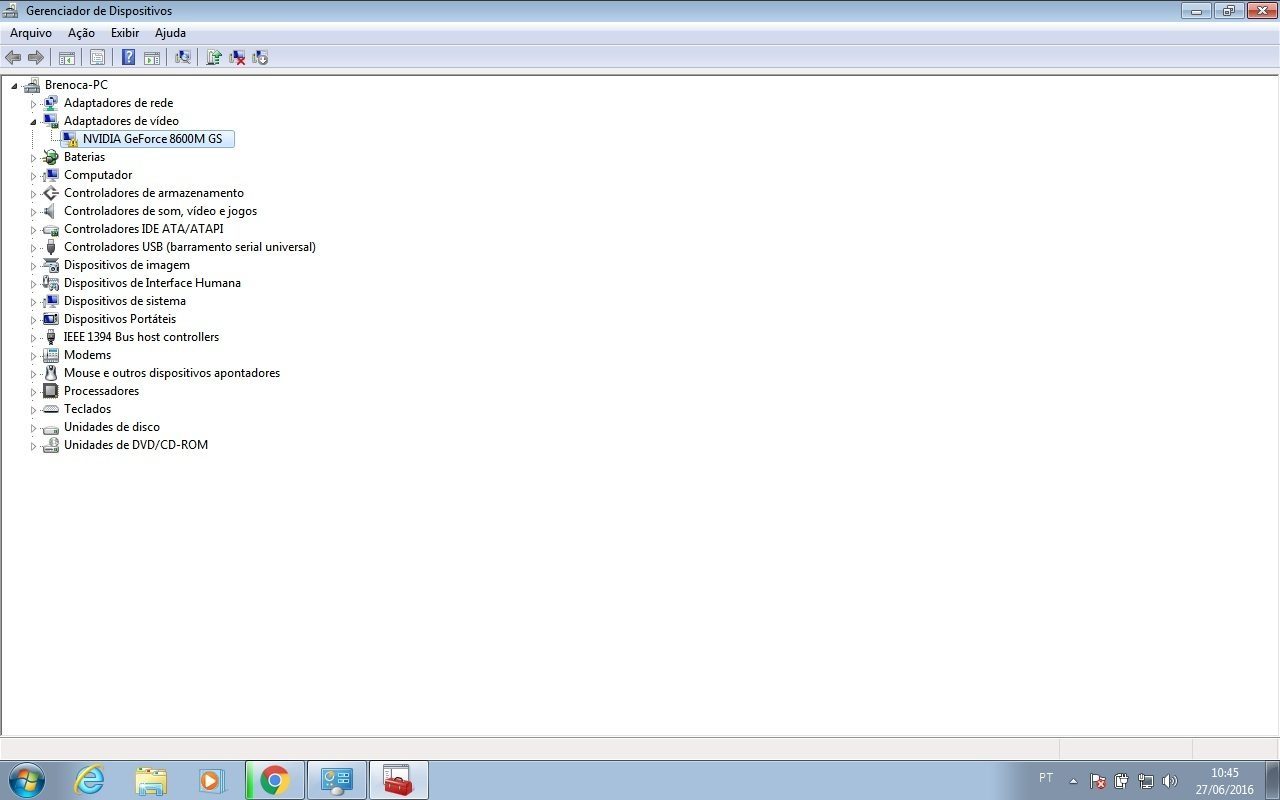Select the Teclados category label
Viewport: 1280px width, 800px height.
[x=87, y=409]
